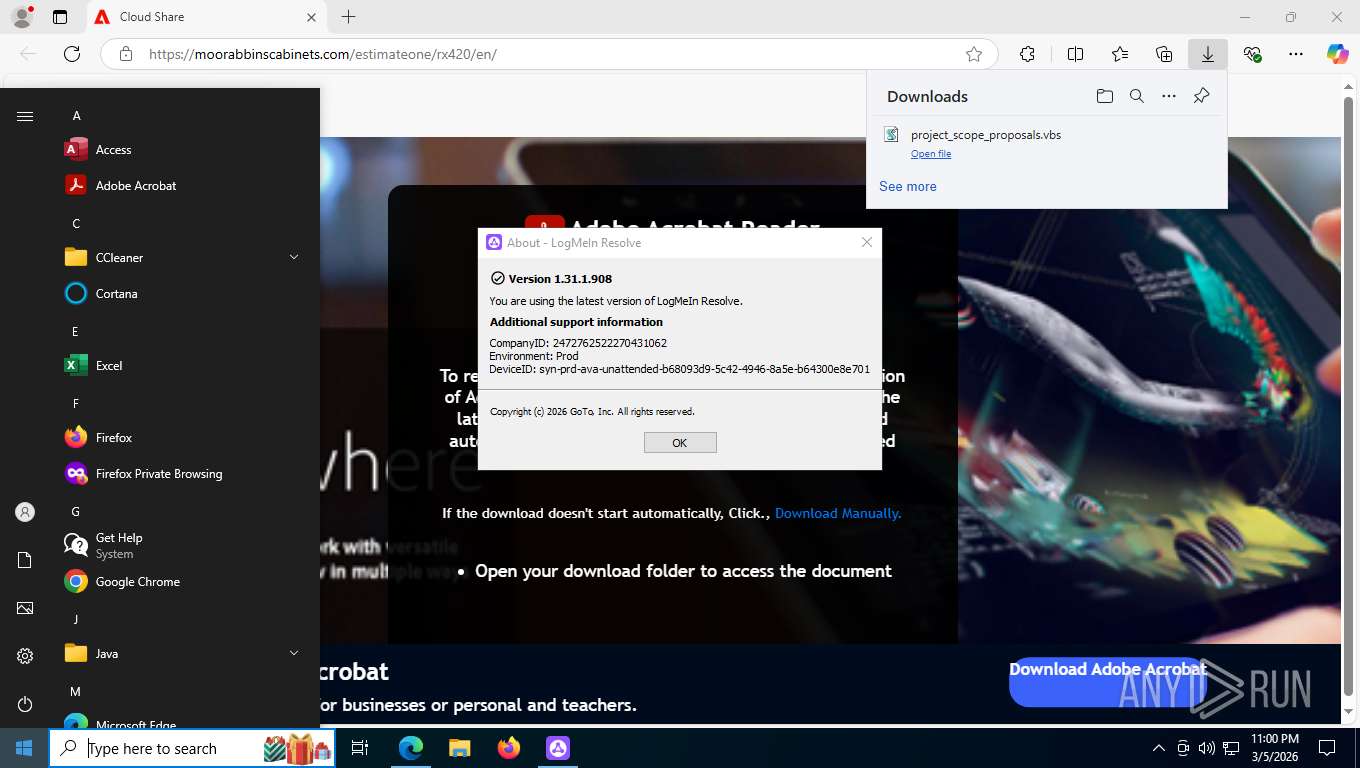Open volume control in tray

click(1207, 748)
